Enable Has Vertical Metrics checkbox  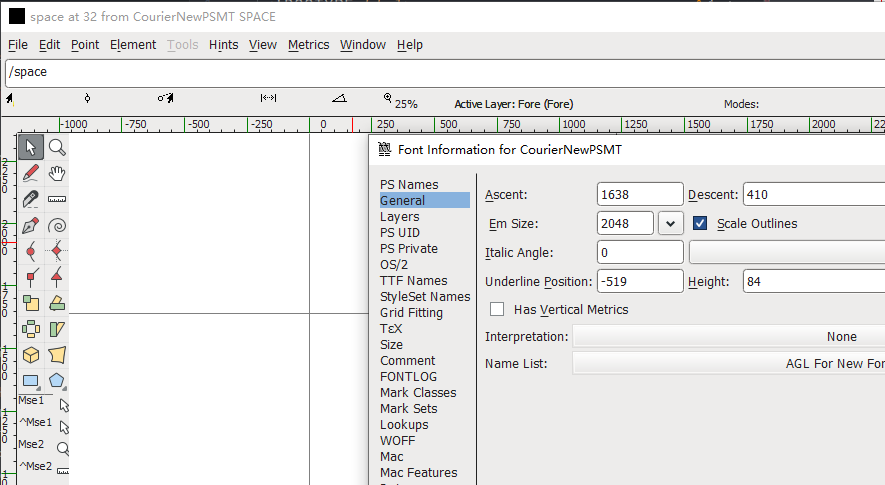(x=497, y=309)
